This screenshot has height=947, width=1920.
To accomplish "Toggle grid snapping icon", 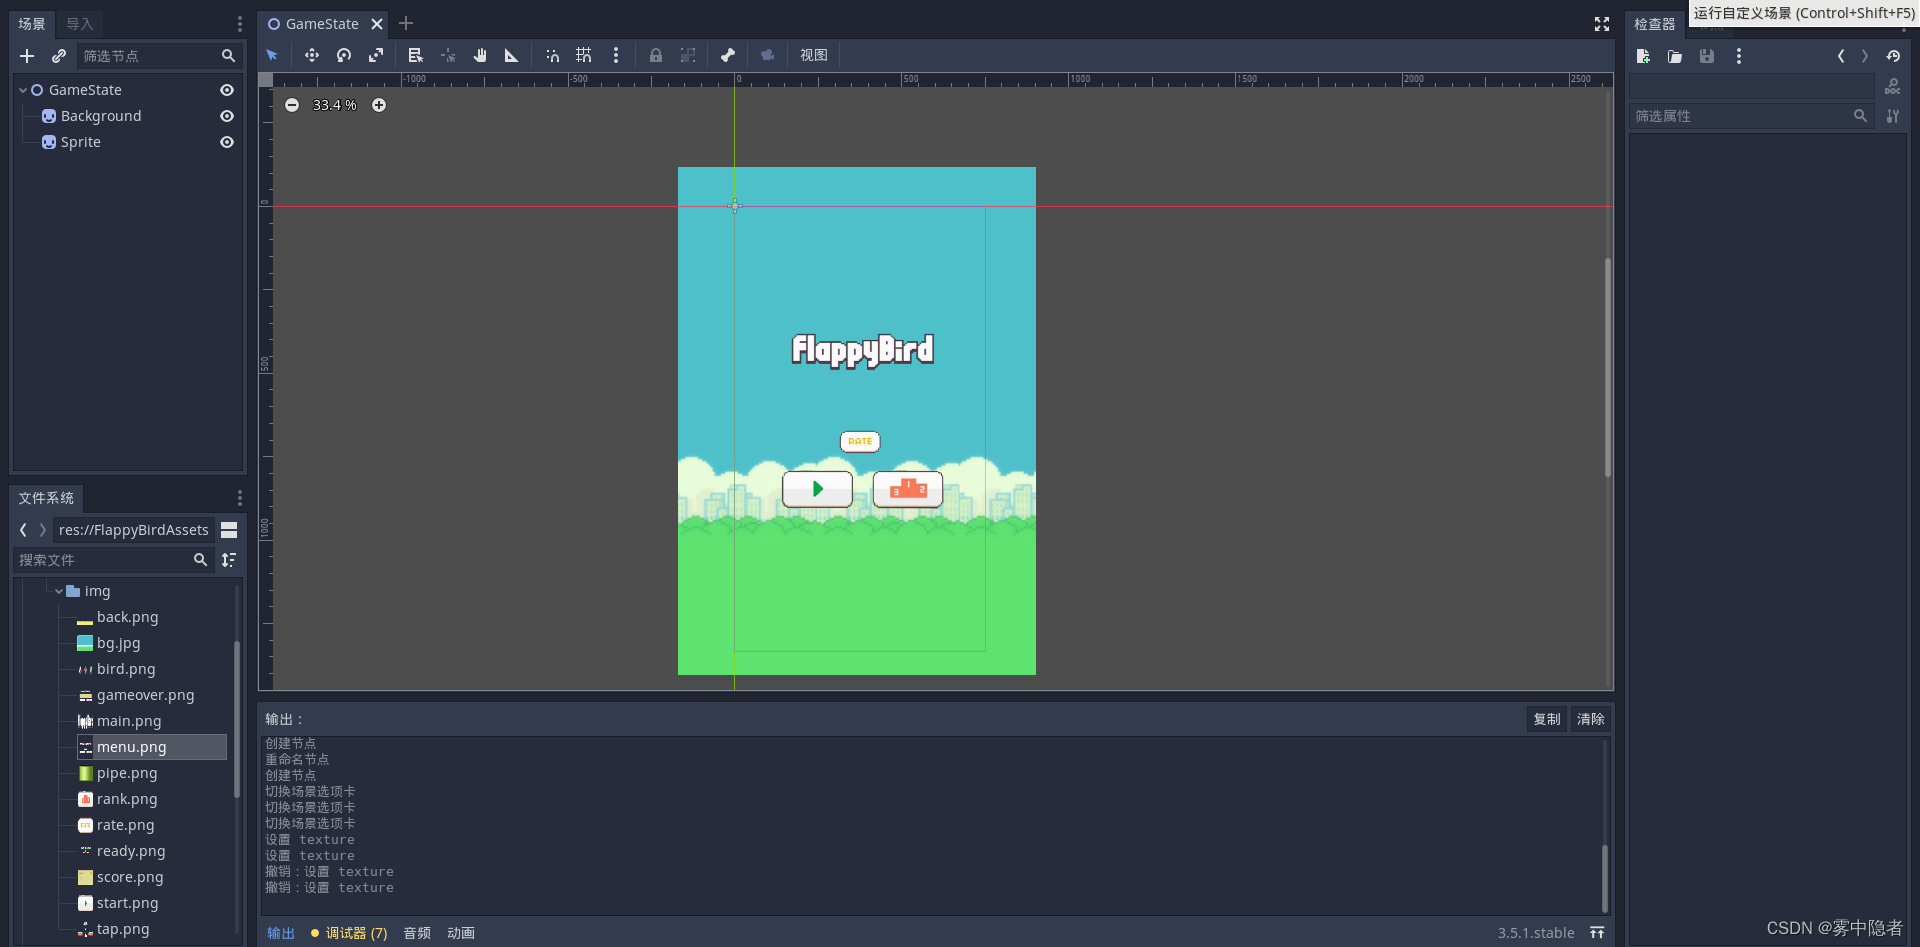I will tap(584, 56).
